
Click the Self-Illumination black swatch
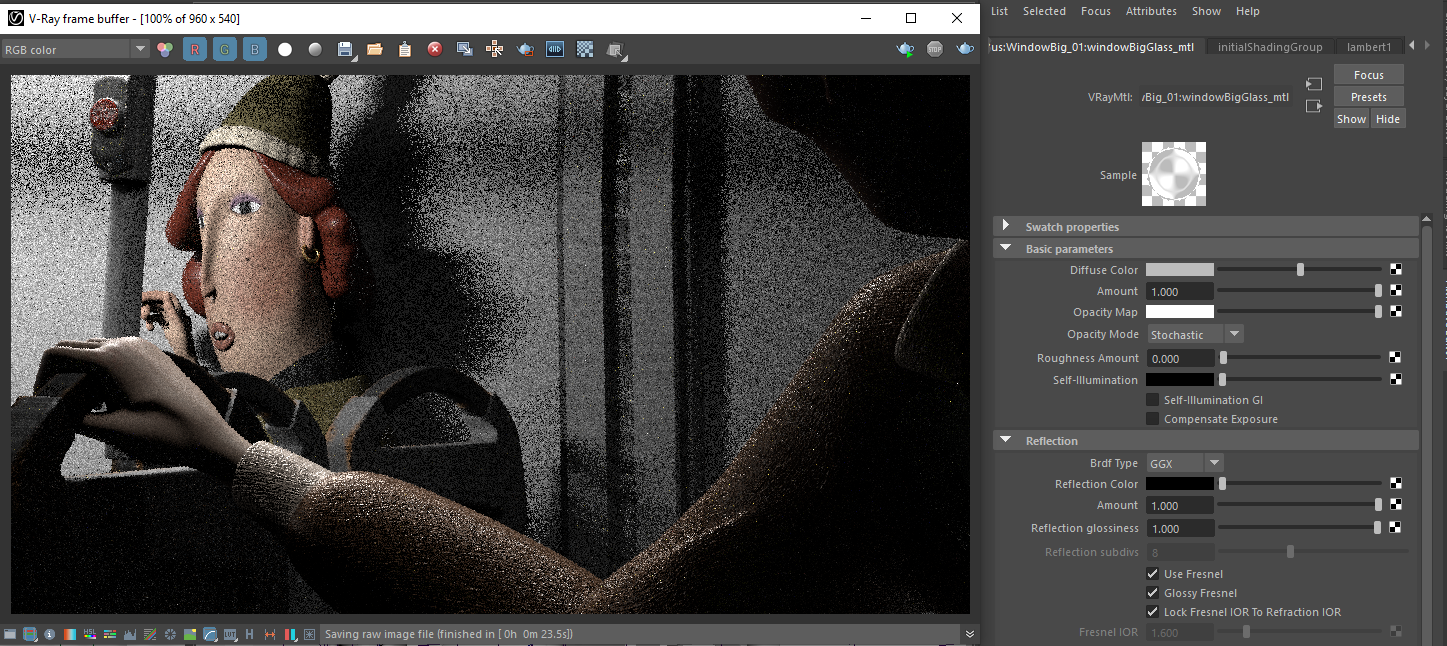tap(1180, 380)
